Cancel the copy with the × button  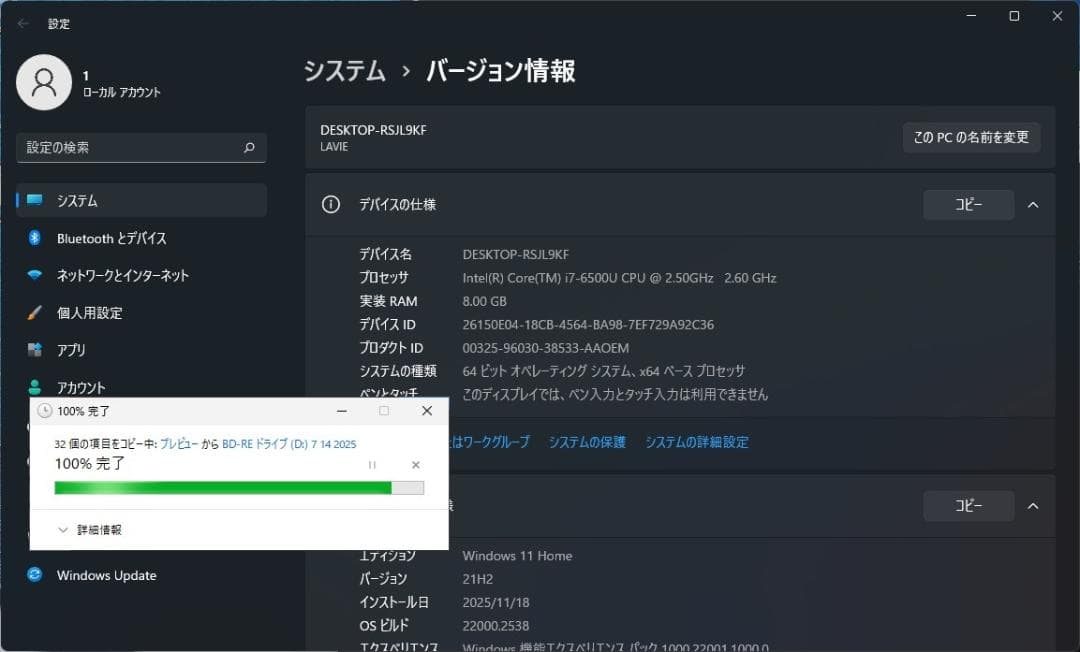pos(415,464)
